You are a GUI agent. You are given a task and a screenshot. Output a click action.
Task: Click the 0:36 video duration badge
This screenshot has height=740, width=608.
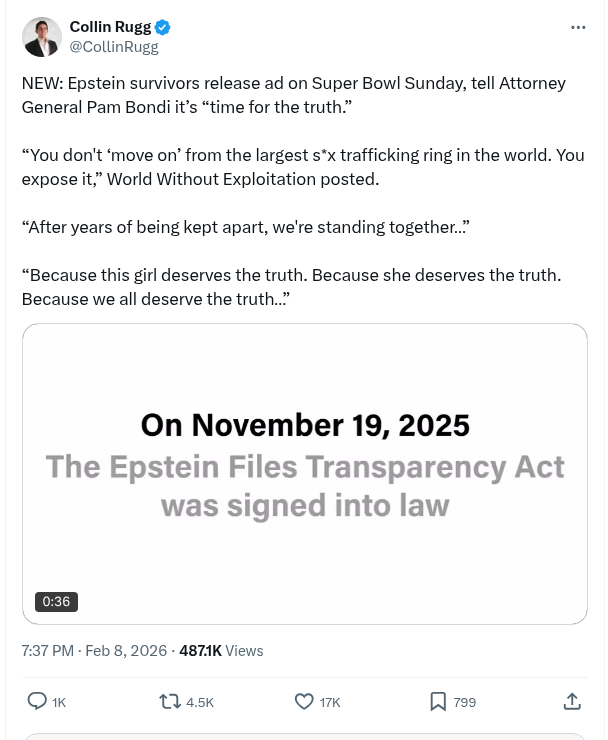click(x=56, y=601)
